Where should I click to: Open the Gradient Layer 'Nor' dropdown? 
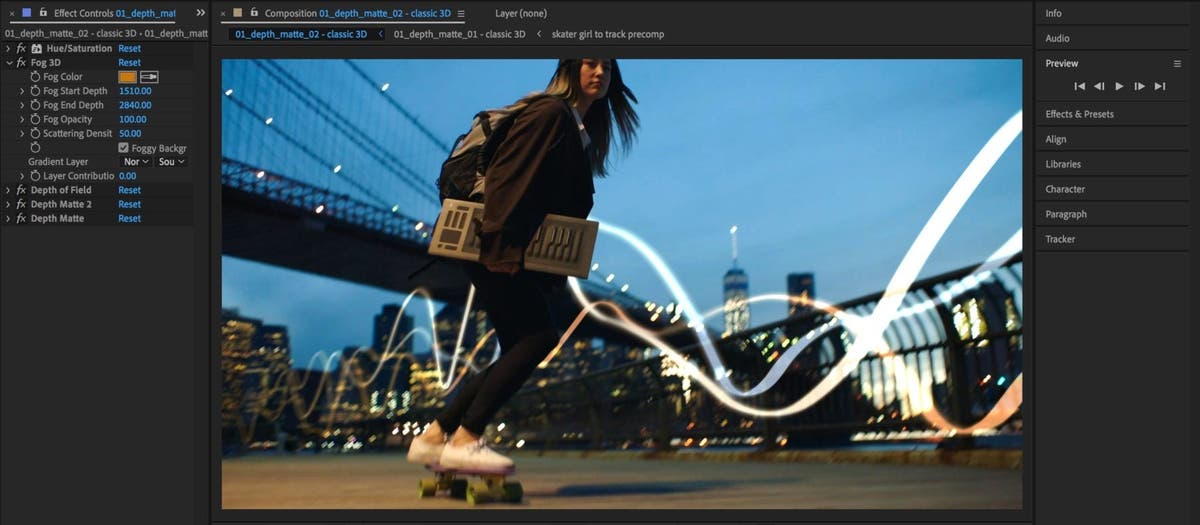(135, 162)
